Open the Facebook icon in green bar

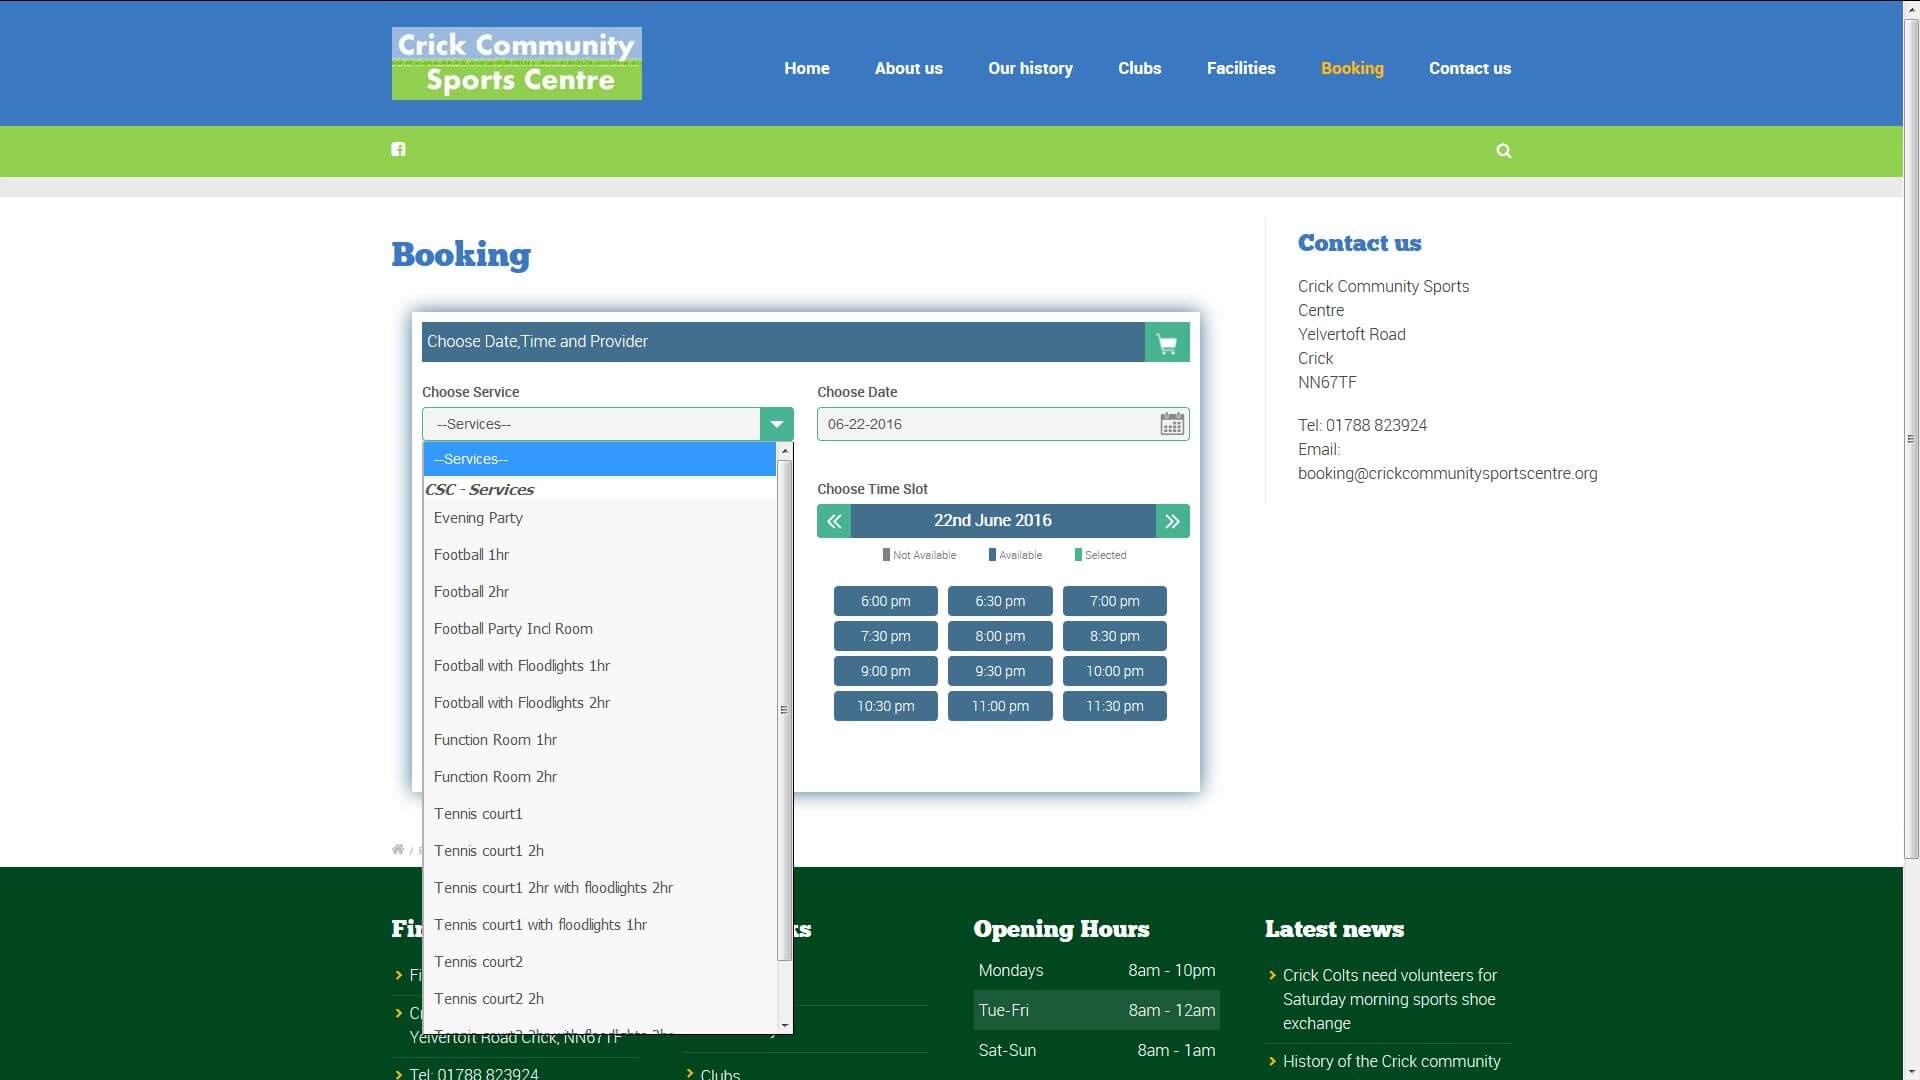pos(398,149)
